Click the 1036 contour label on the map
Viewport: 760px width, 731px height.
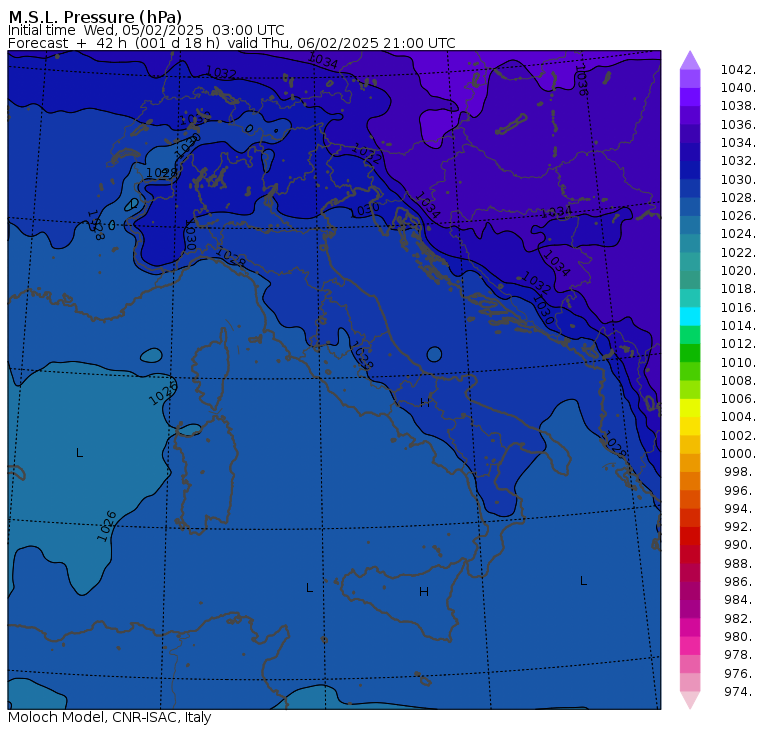point(581,80)
